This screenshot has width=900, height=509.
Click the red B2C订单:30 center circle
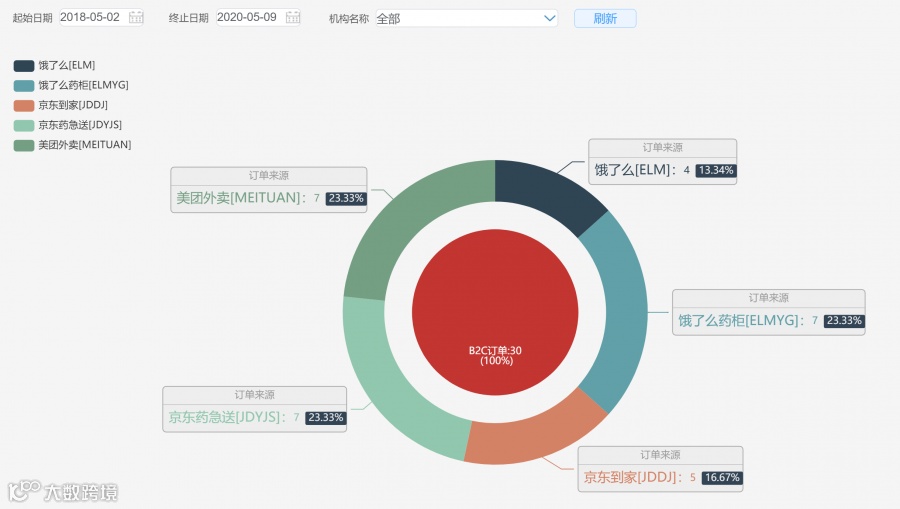coord(495,312)
